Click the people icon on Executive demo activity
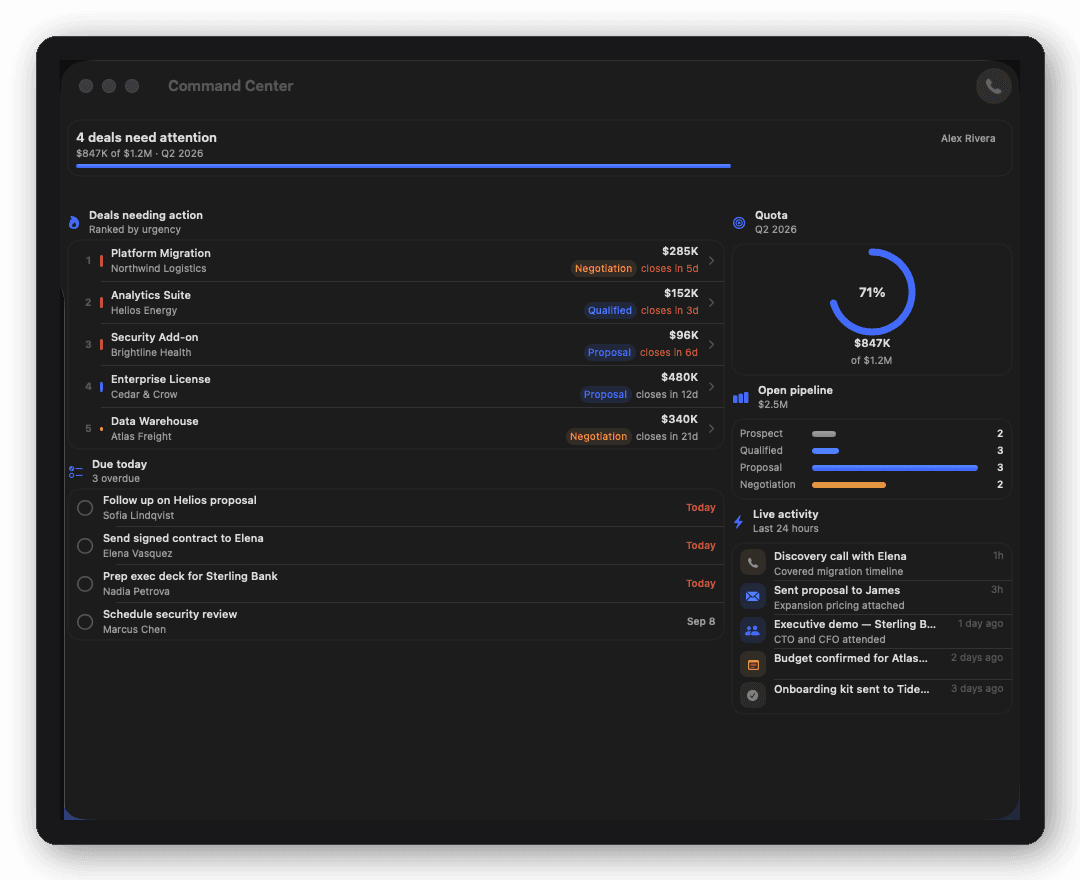This screenshot has width=1080, height=880. [752, 630]
